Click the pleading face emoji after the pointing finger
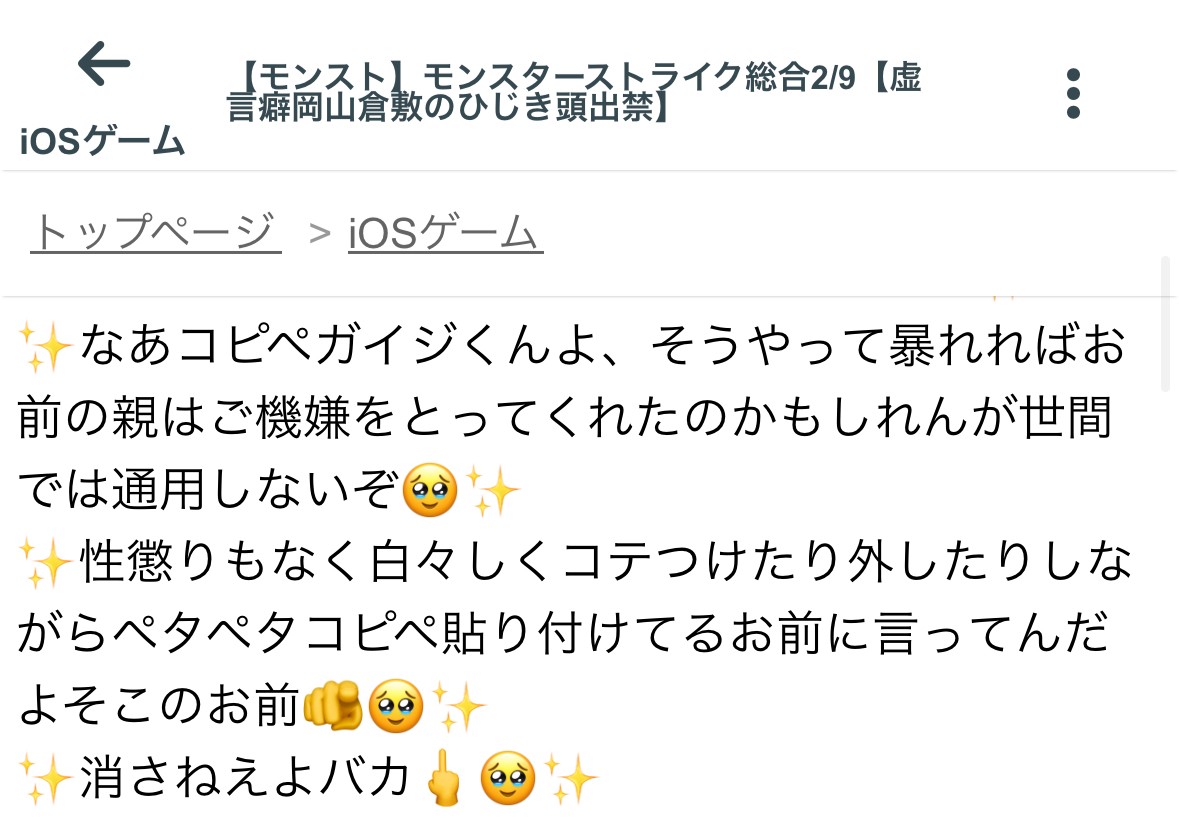1179x827 pixels. tap(396, 705)
